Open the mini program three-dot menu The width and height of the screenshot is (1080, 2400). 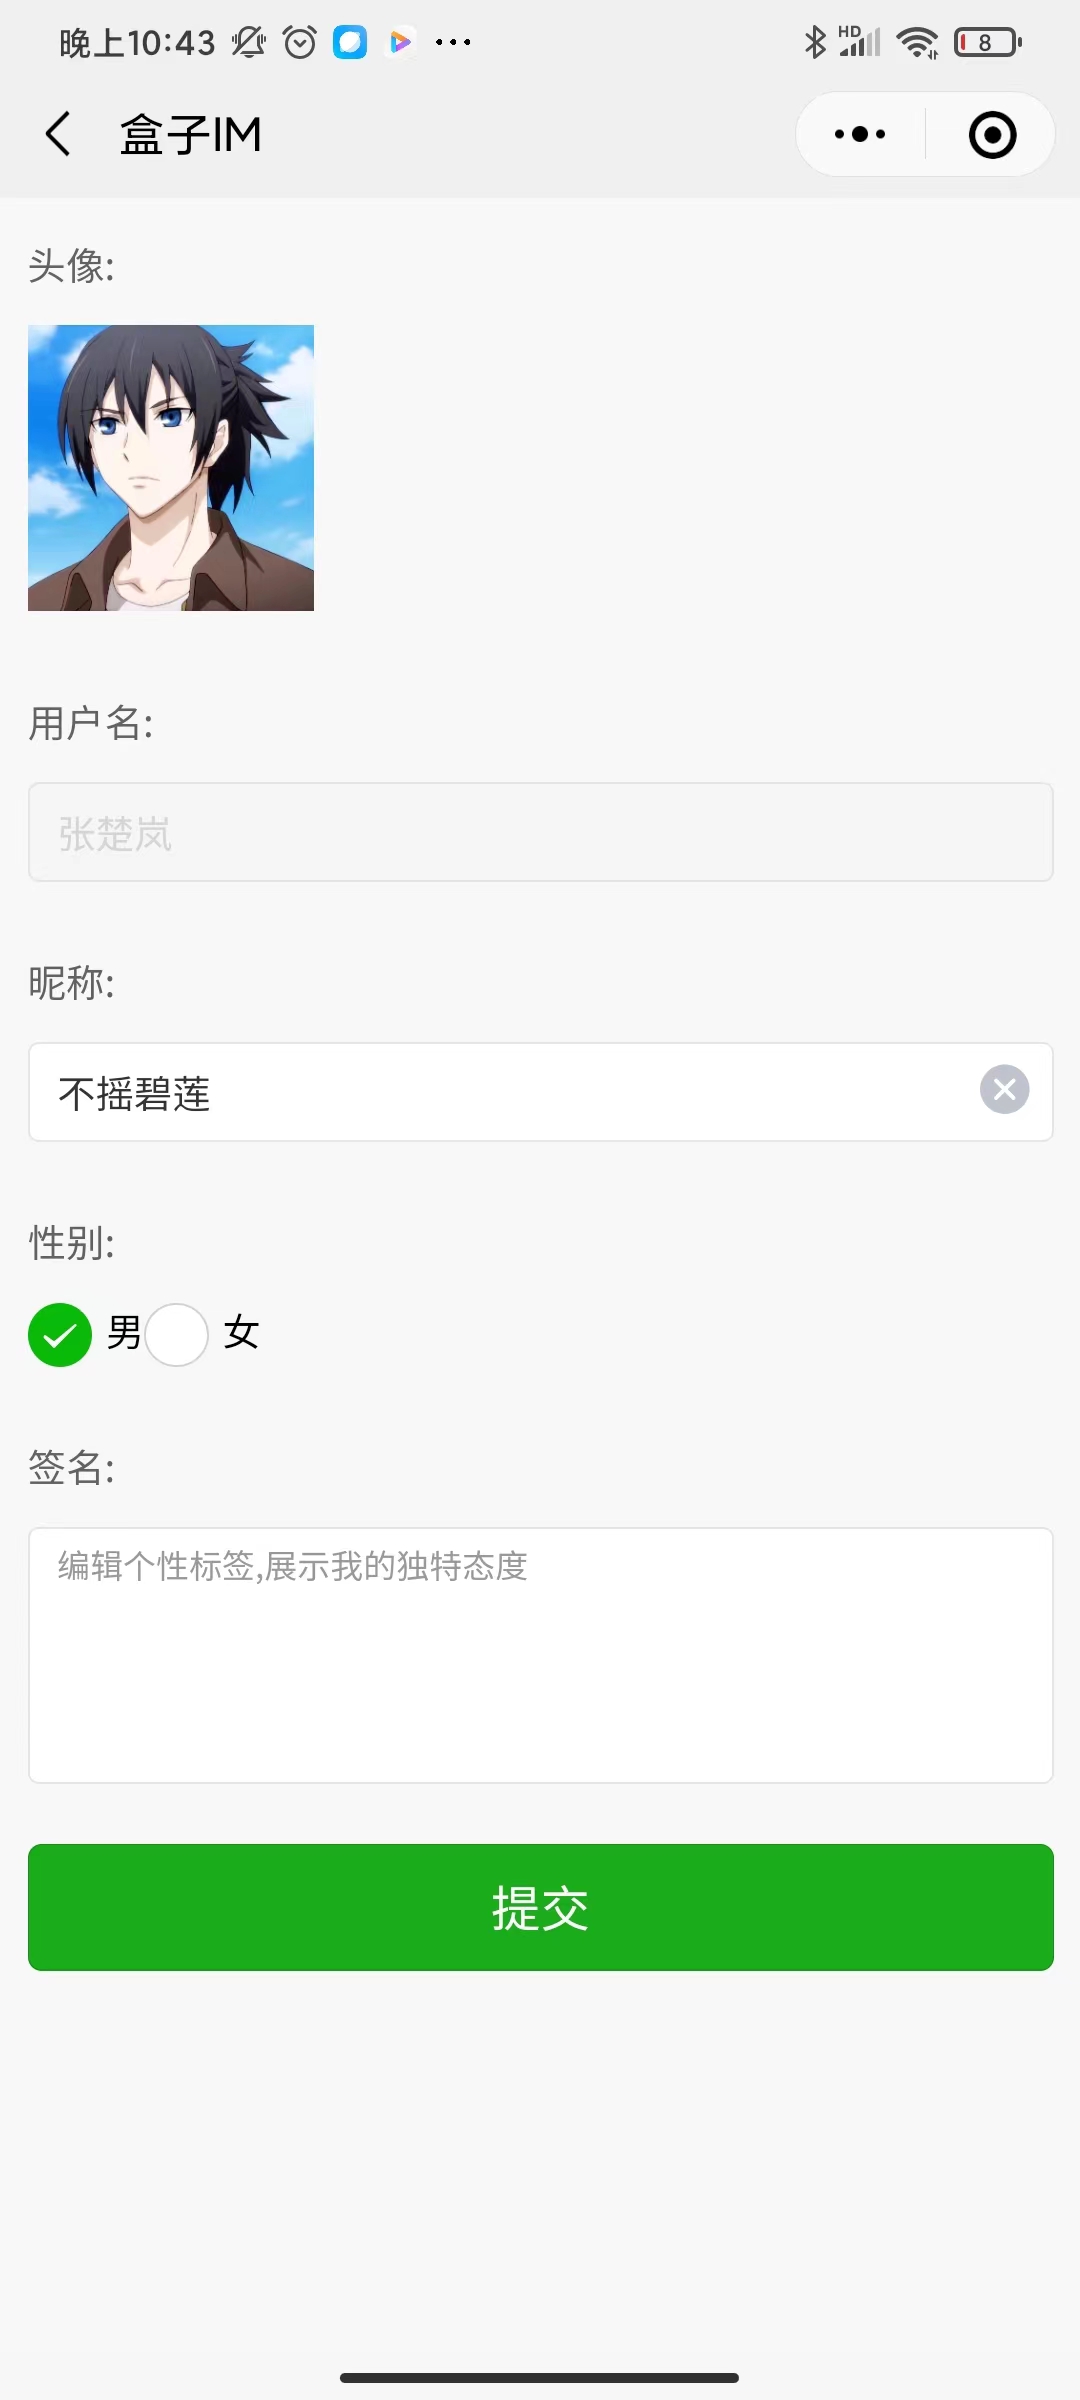pos(860,134)
